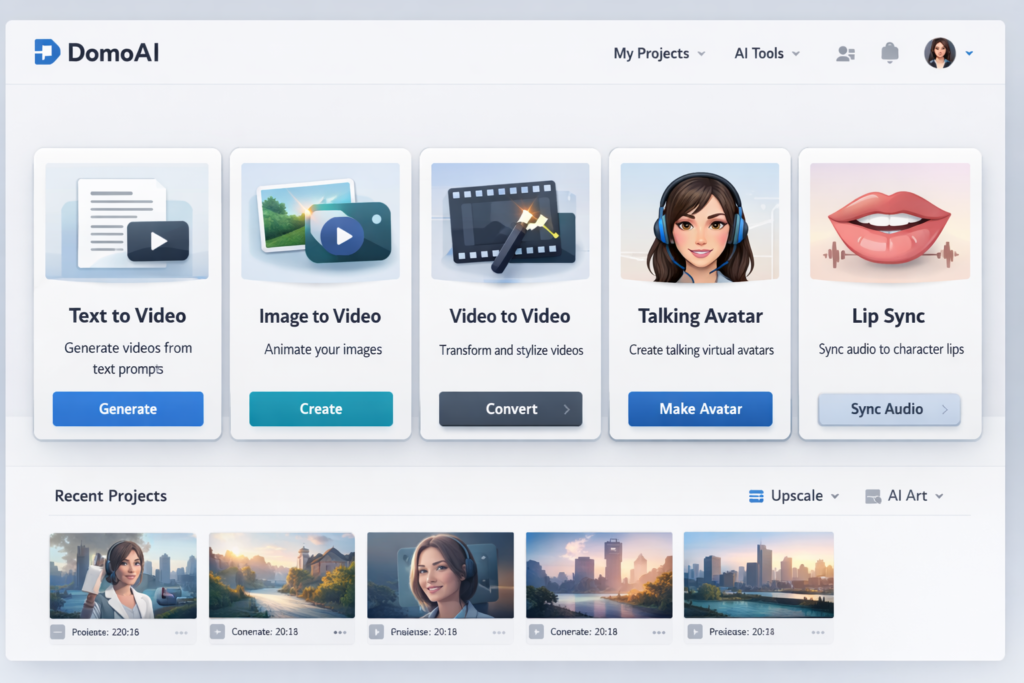This screenshot has width=1024, height=683.
Task: Click the Generate button
Action: (x=128, y=409)
